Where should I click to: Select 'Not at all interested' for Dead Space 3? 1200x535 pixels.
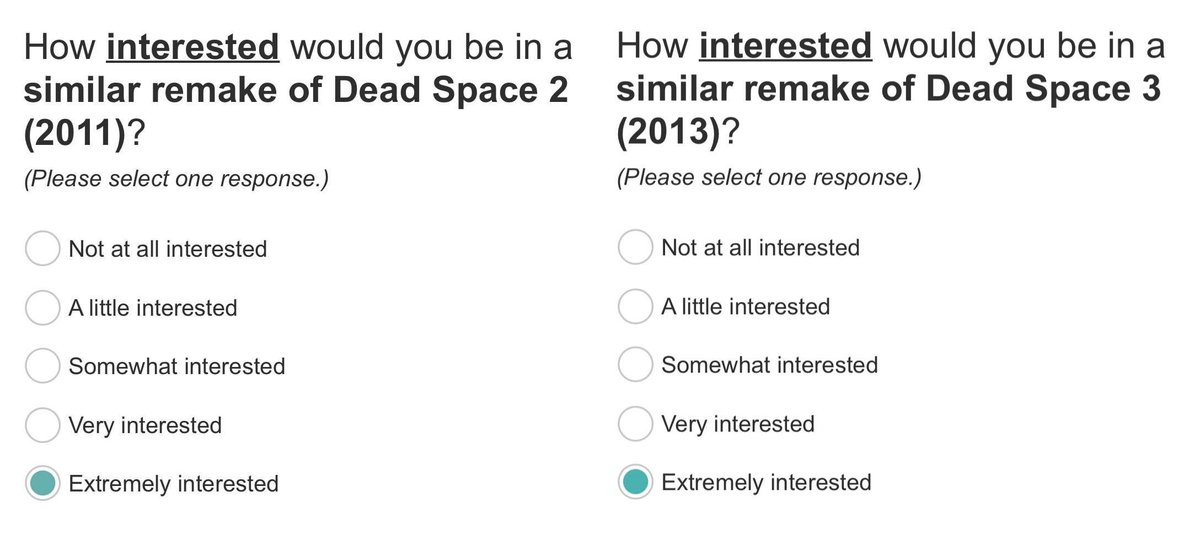[x=634, y=247]
